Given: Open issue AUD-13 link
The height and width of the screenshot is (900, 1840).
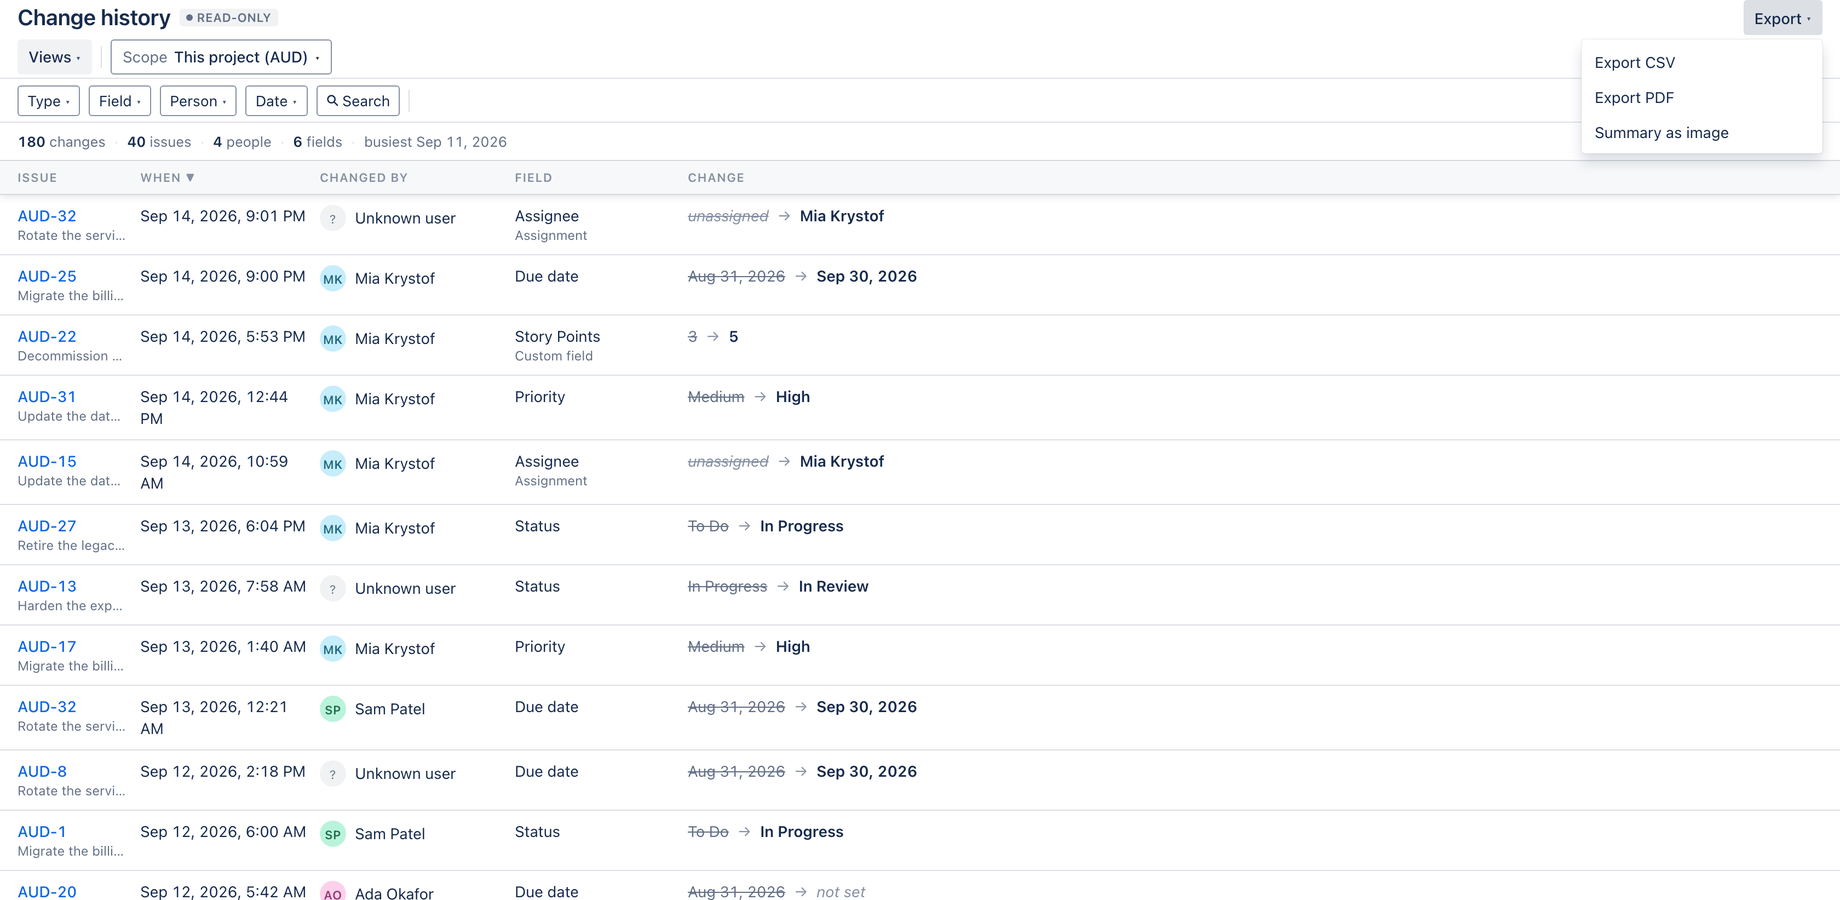Looking at the screenshot, I should [x=47, y=586].
